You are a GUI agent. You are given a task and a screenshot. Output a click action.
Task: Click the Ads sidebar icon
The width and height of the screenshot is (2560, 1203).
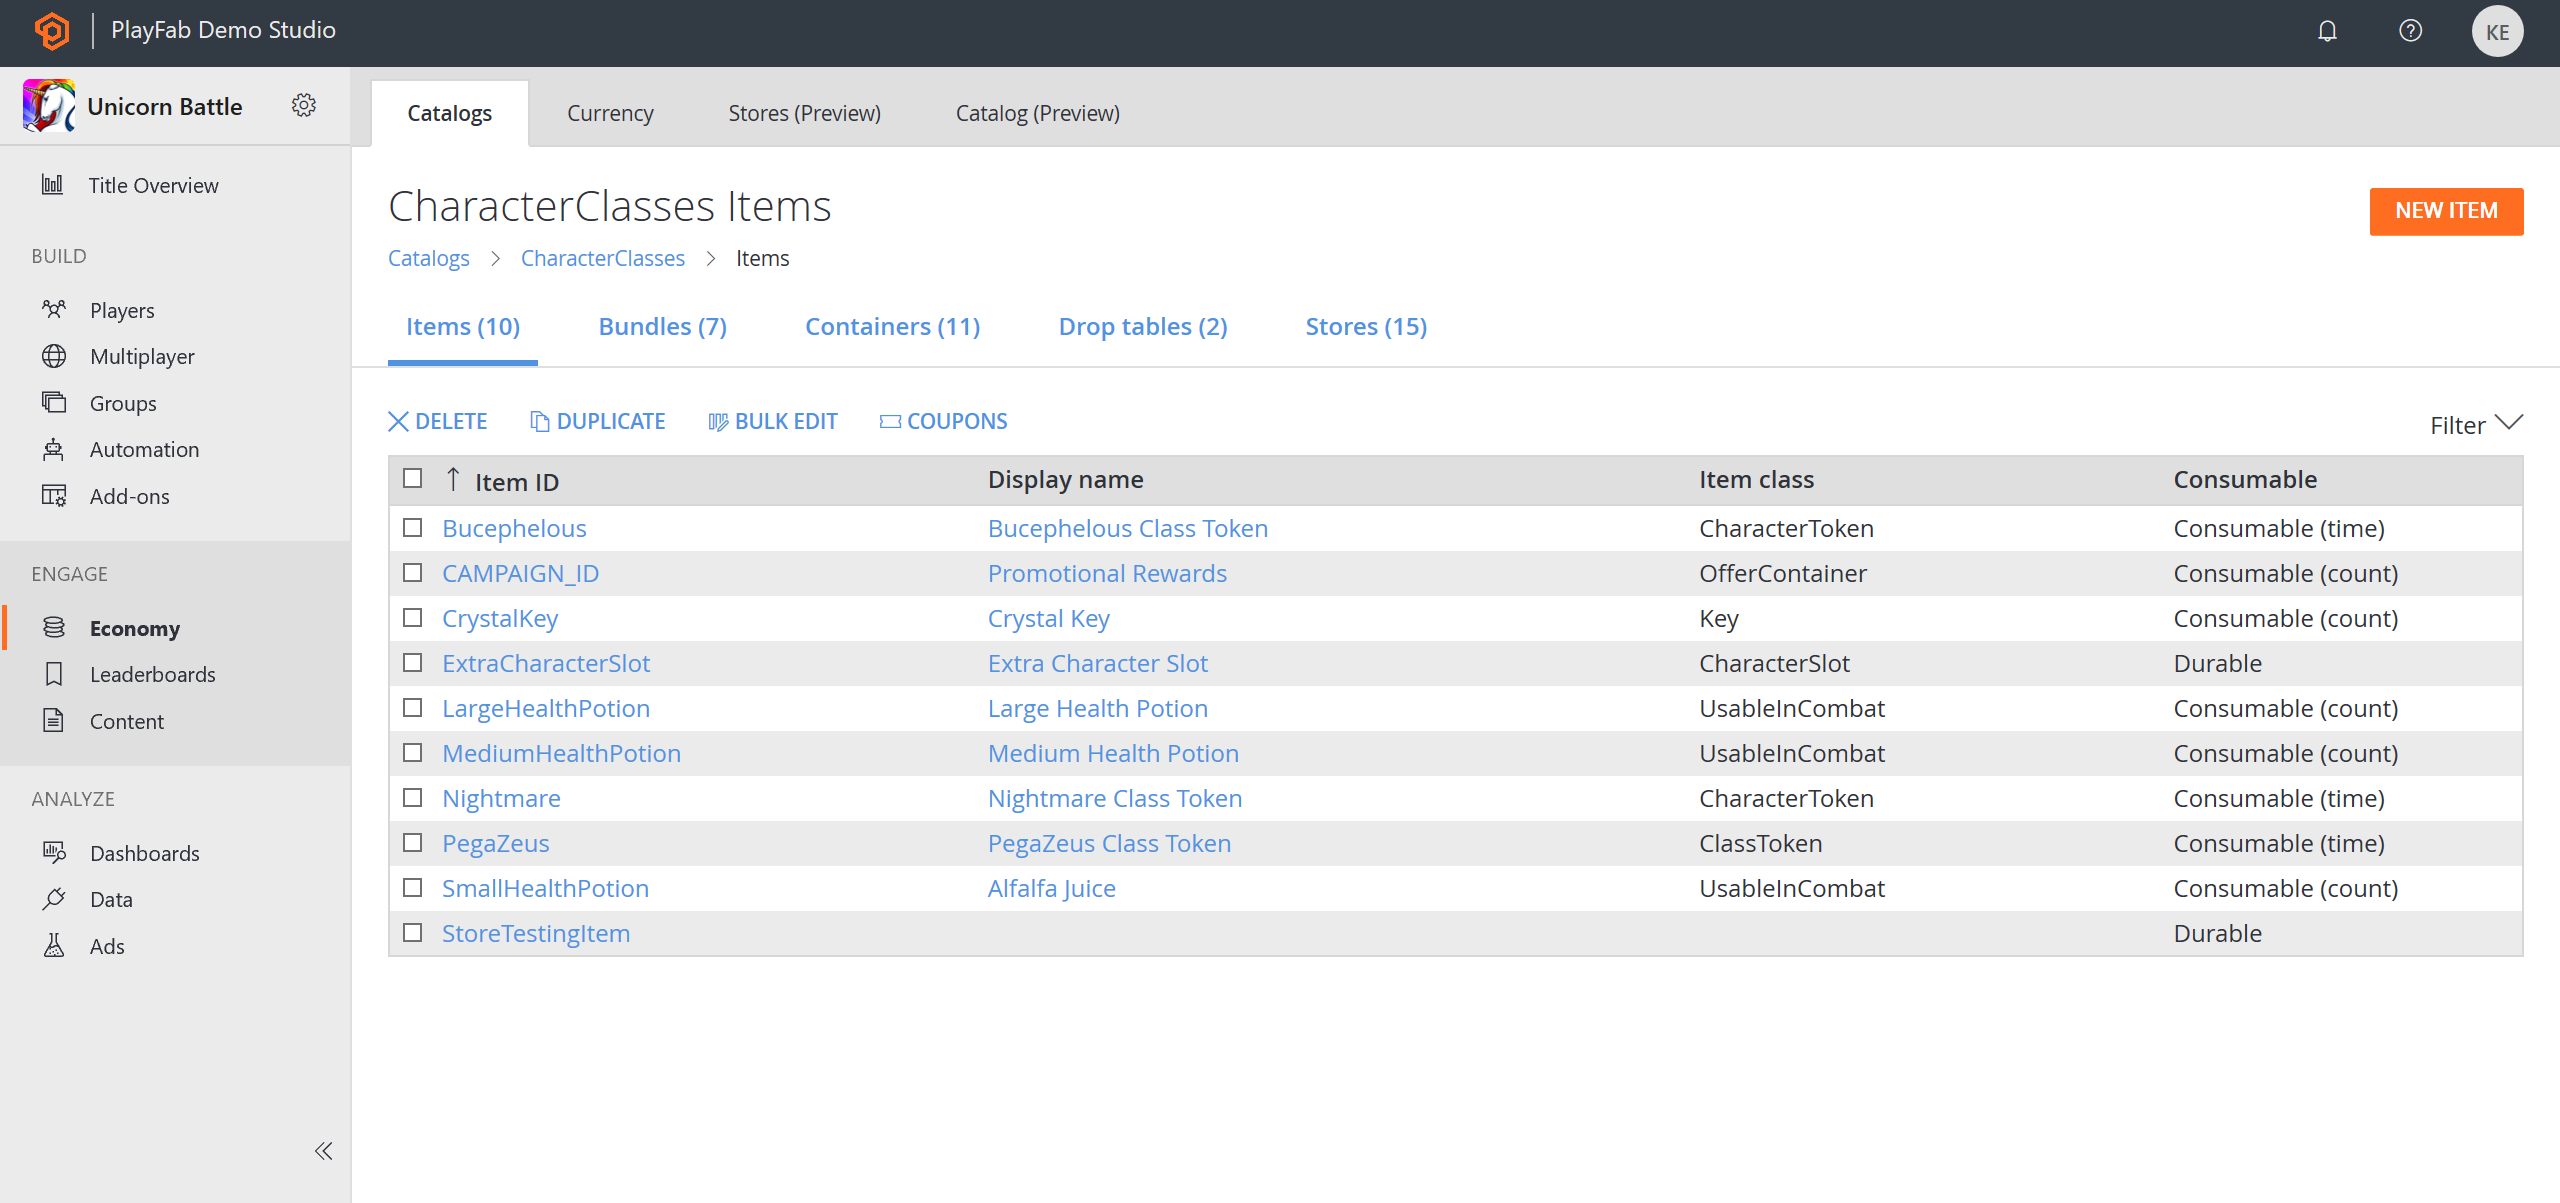[x=54, y=945]
